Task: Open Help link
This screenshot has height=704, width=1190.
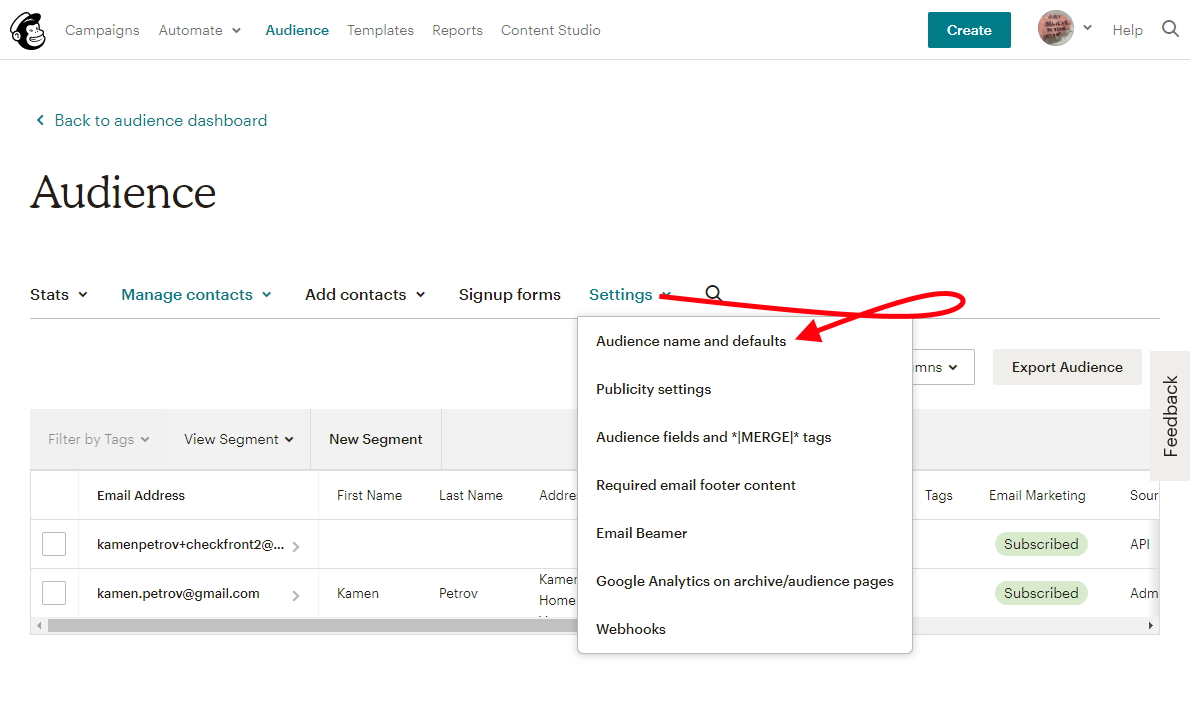Action: [x=1127, y=30]
